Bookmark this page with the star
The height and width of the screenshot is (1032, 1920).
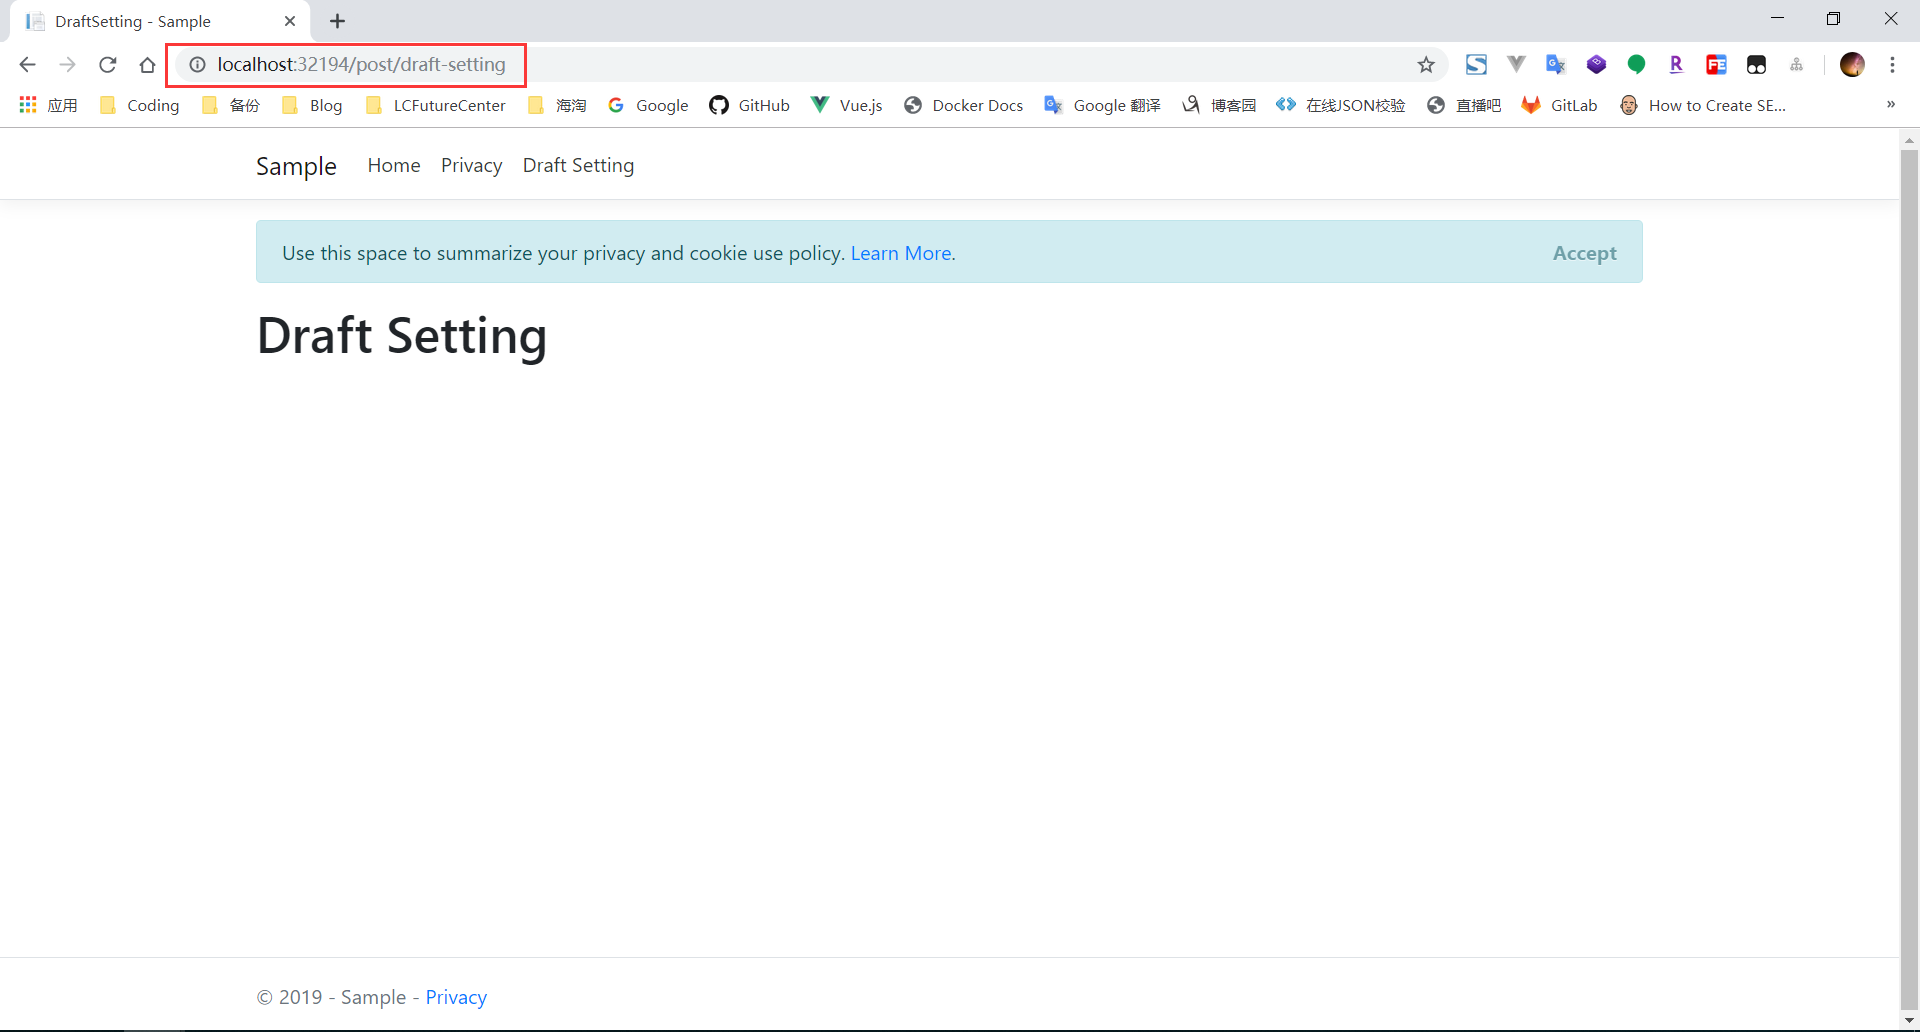pyautogui.click(x=1426, y=65)
